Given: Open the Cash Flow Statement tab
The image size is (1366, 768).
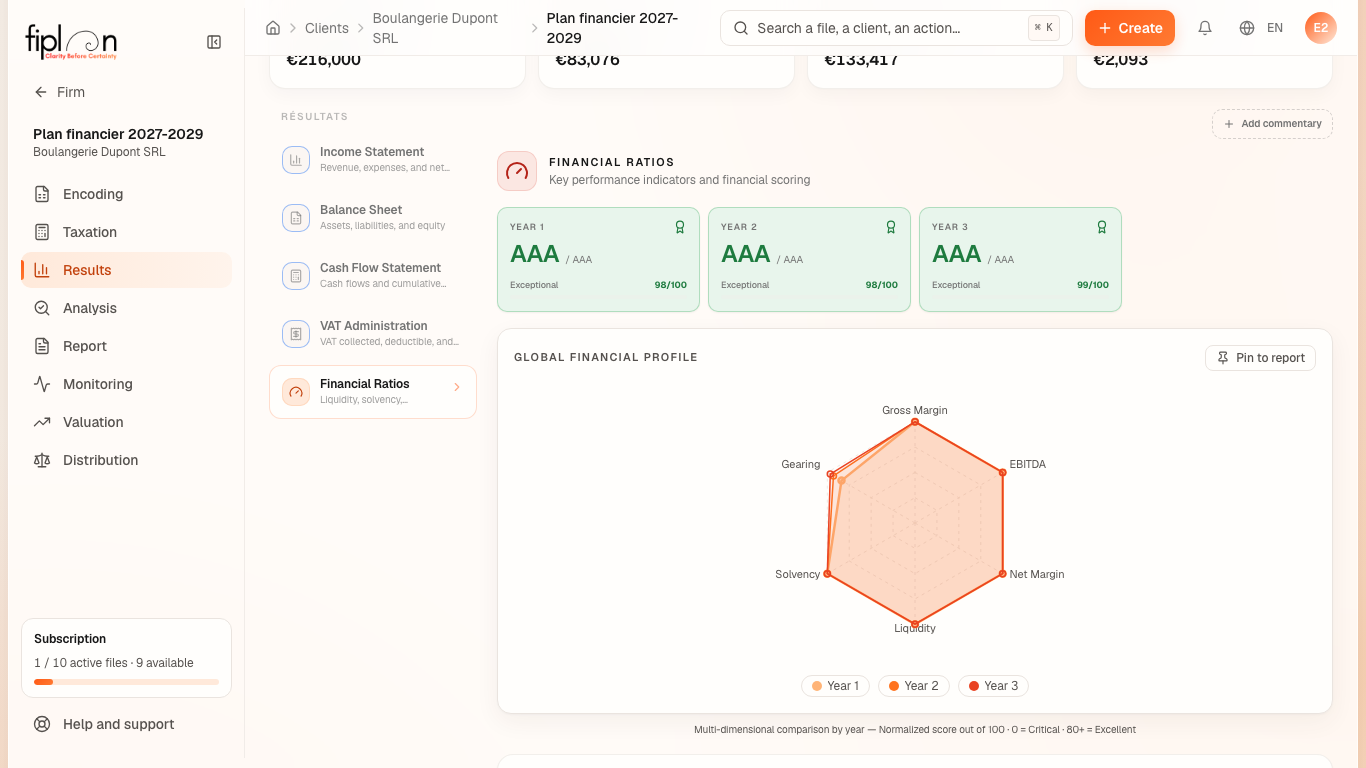Looking at the screenshot, I should 373,275.
